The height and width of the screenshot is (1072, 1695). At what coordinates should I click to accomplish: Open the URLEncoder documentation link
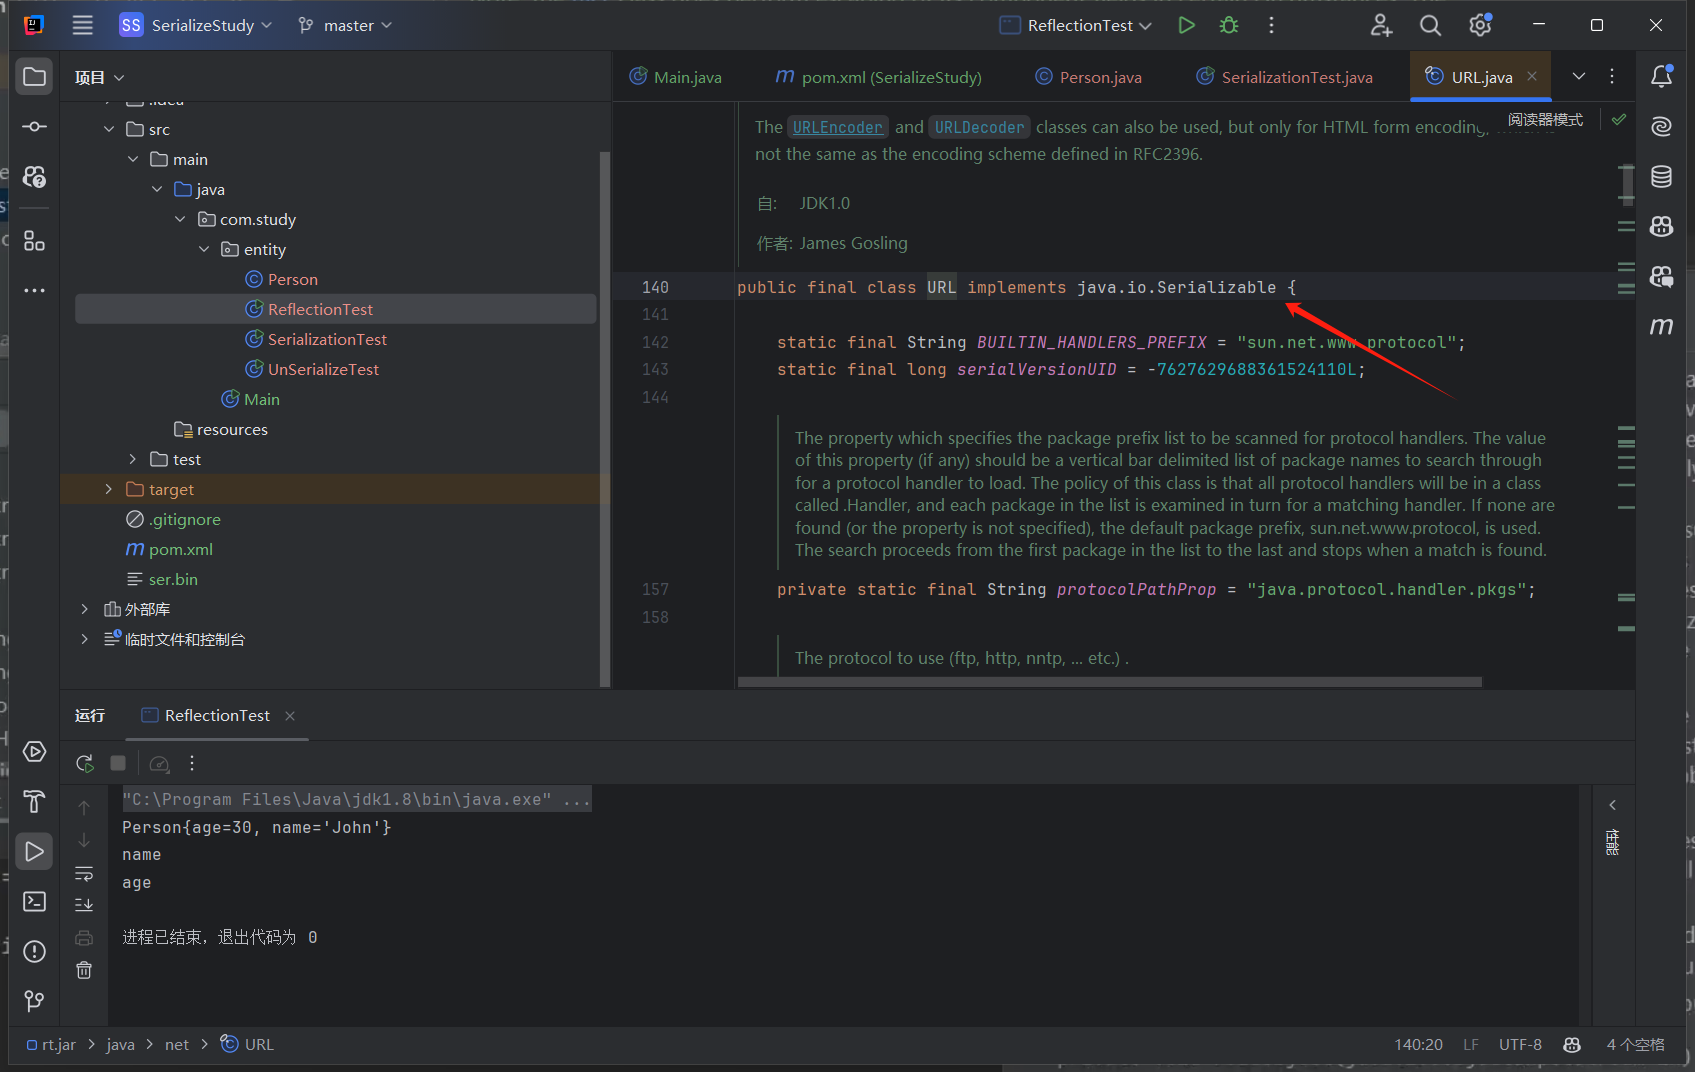838,127
